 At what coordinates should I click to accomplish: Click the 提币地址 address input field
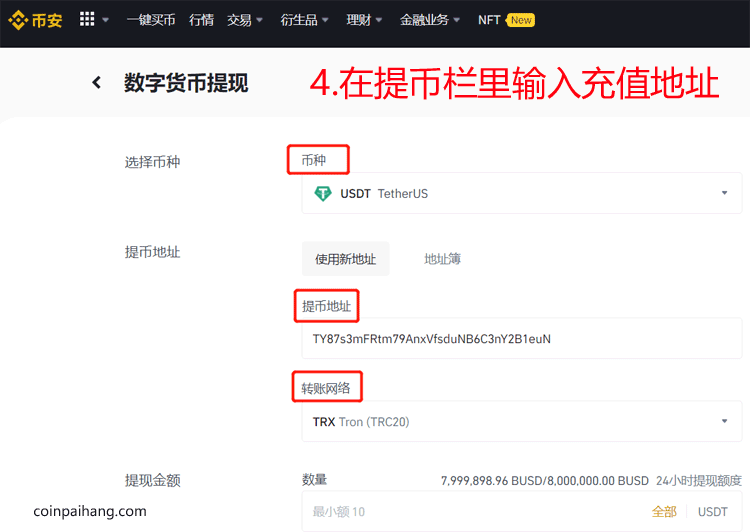[x=520, y=339]
